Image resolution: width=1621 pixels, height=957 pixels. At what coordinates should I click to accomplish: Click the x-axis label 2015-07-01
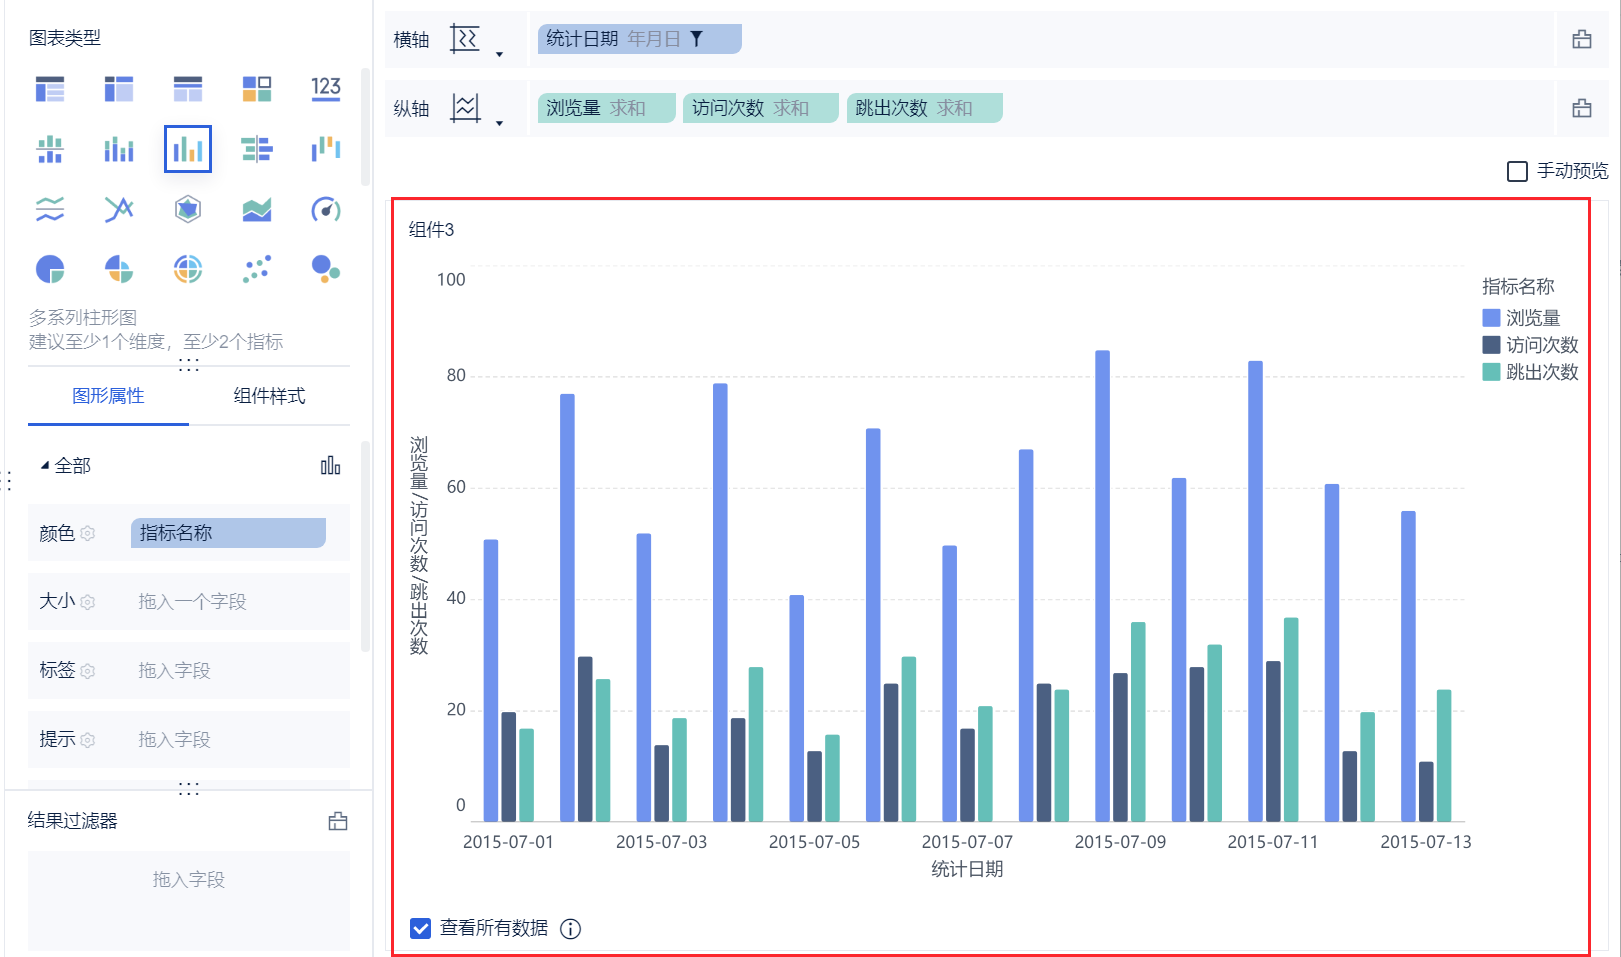508,842
